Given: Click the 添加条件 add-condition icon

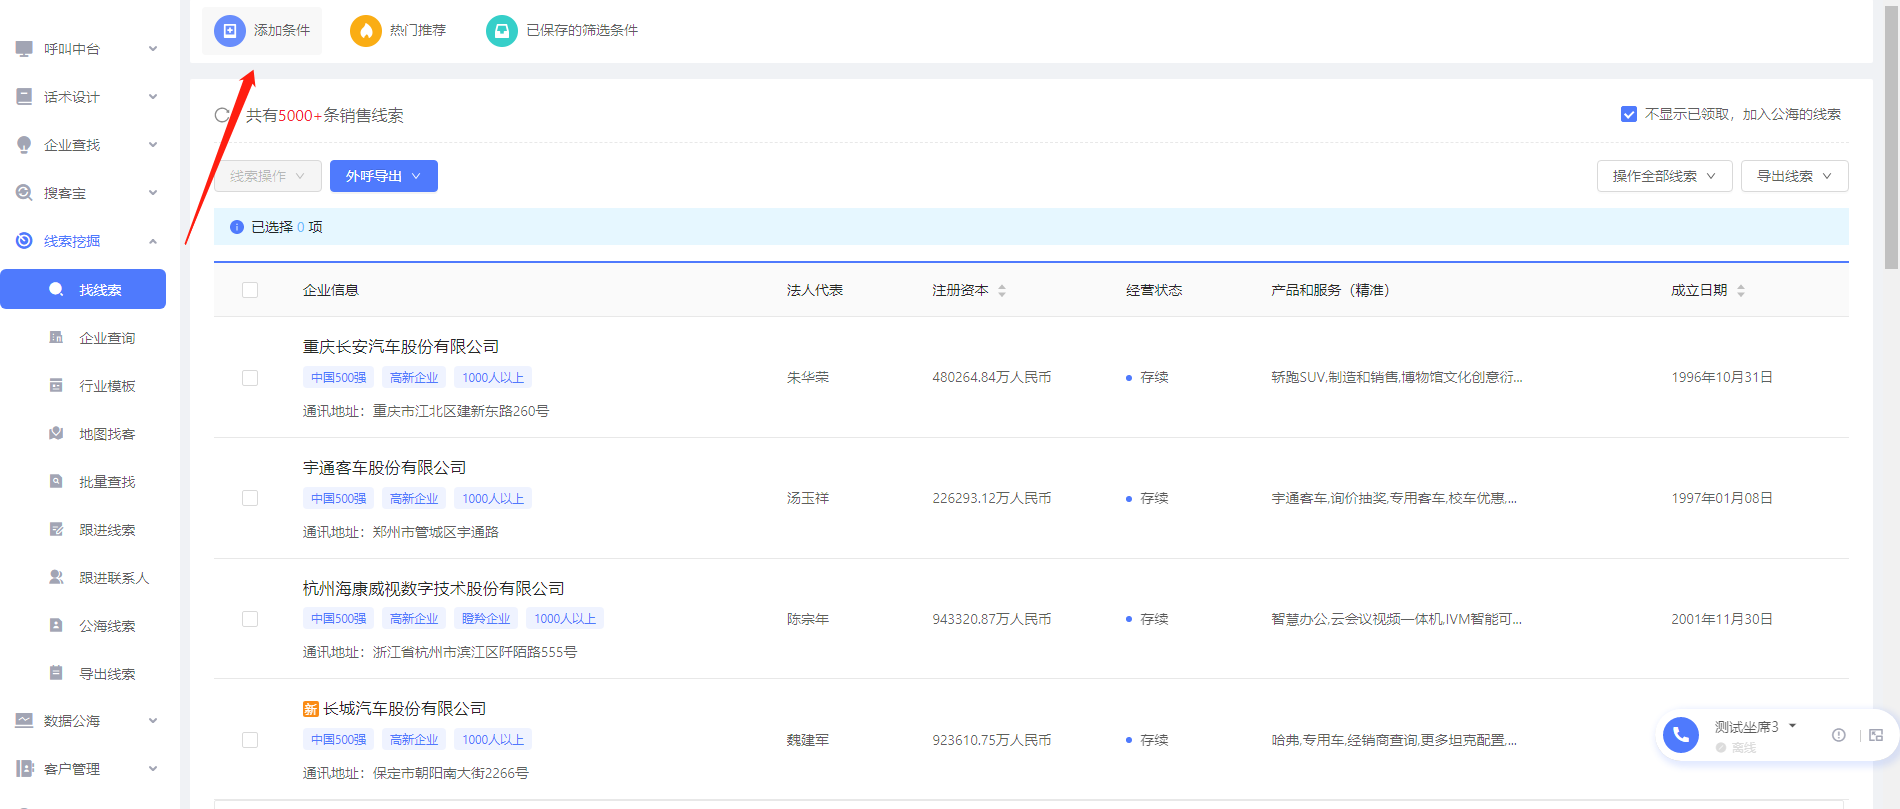Looking at the screenshot, I should [230, 31].
